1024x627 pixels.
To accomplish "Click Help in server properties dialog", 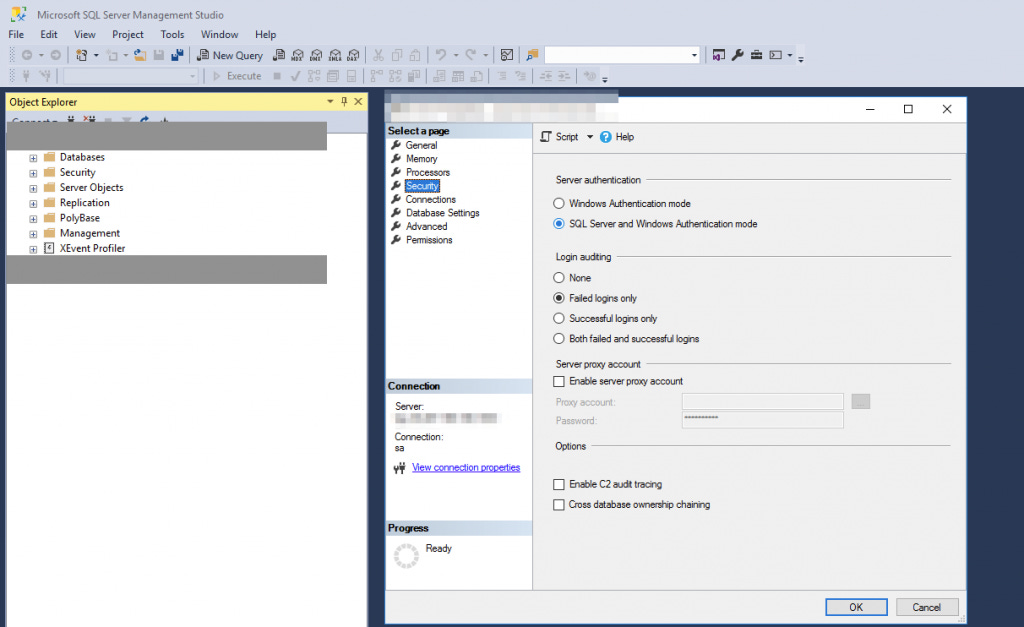I will 617,137.
